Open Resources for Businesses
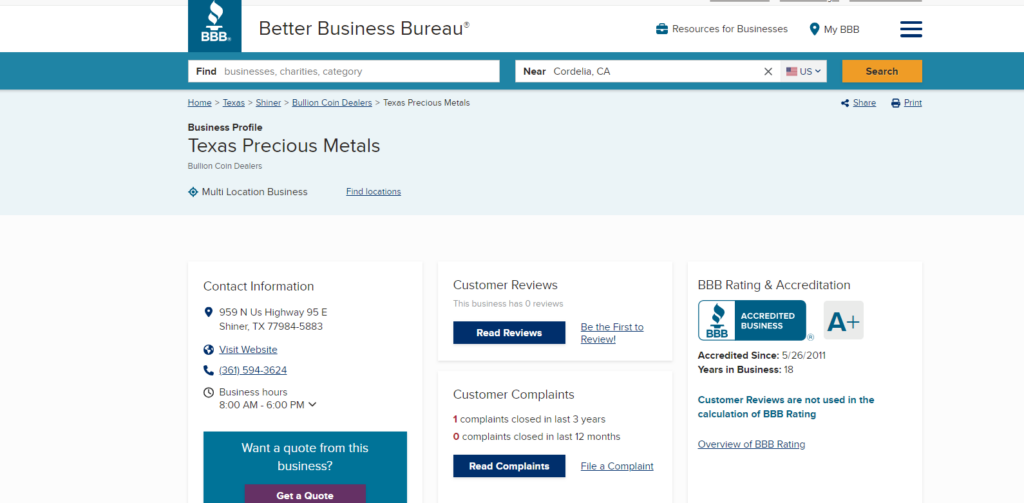The image size is (1024, 503). (729, 29)
